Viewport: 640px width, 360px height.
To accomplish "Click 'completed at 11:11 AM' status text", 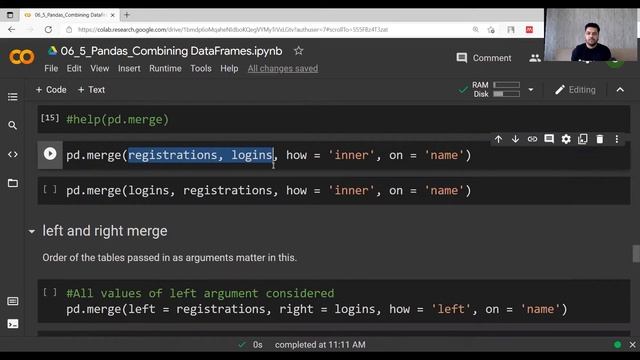I will point(320,345).
